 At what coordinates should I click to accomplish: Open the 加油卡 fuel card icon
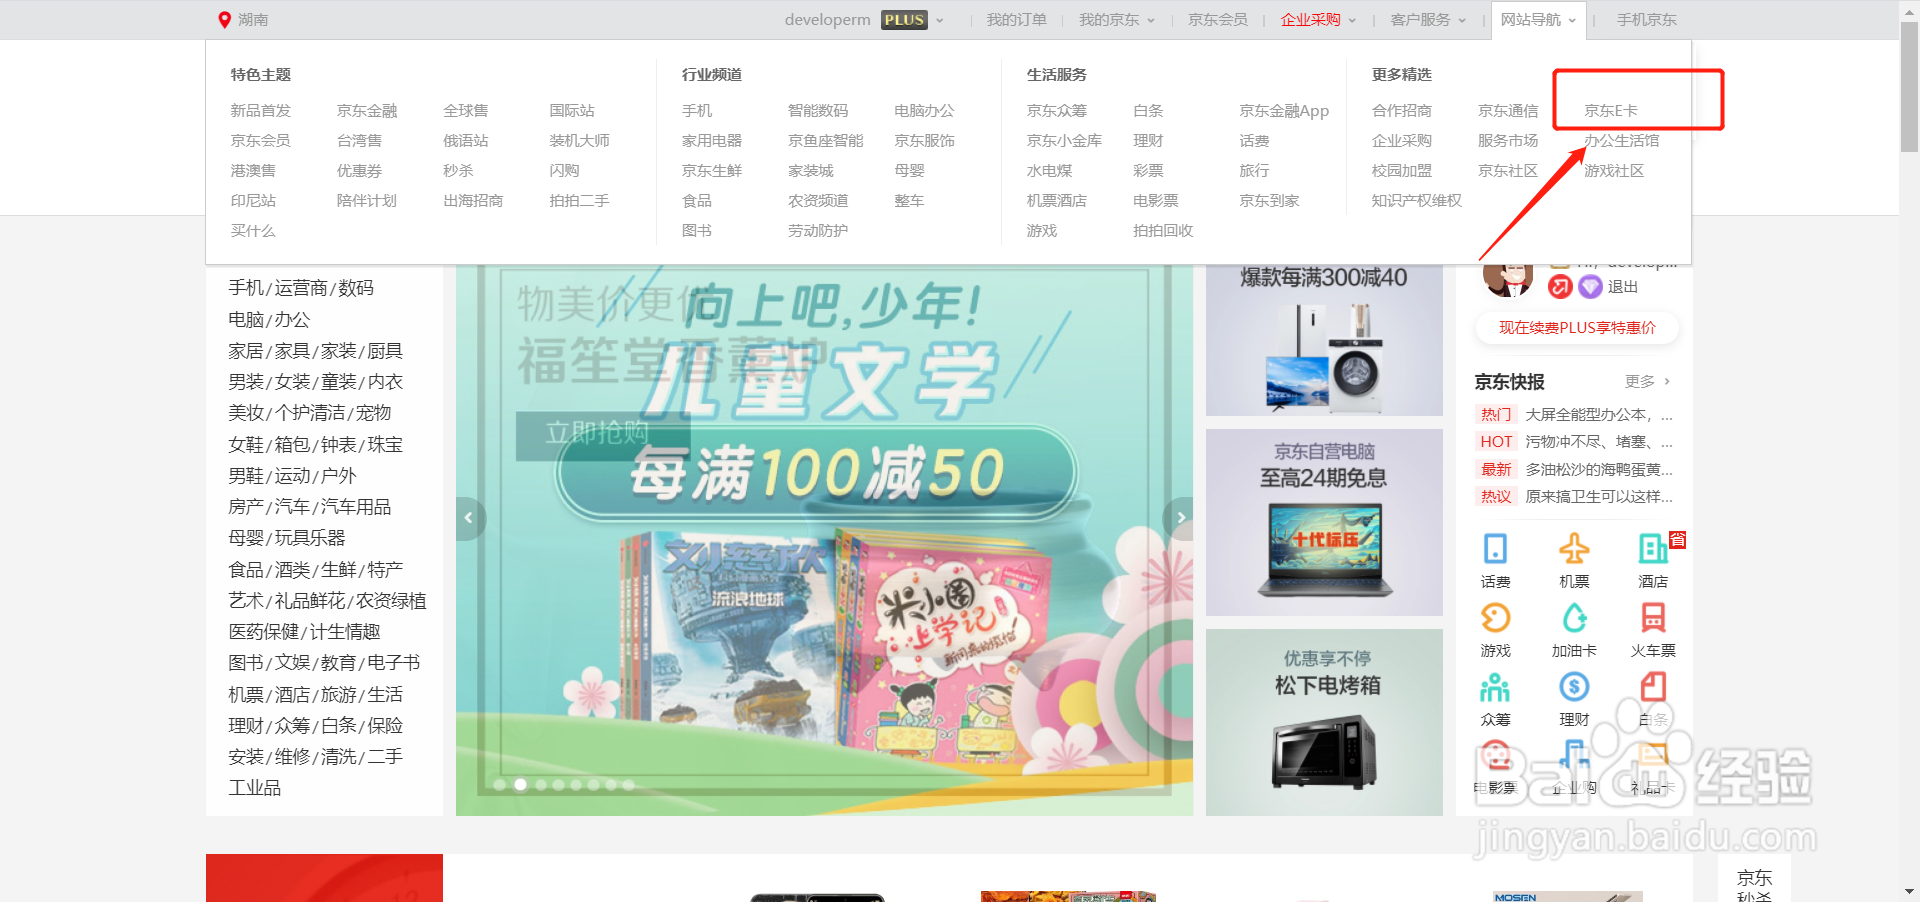point(1574,618)
